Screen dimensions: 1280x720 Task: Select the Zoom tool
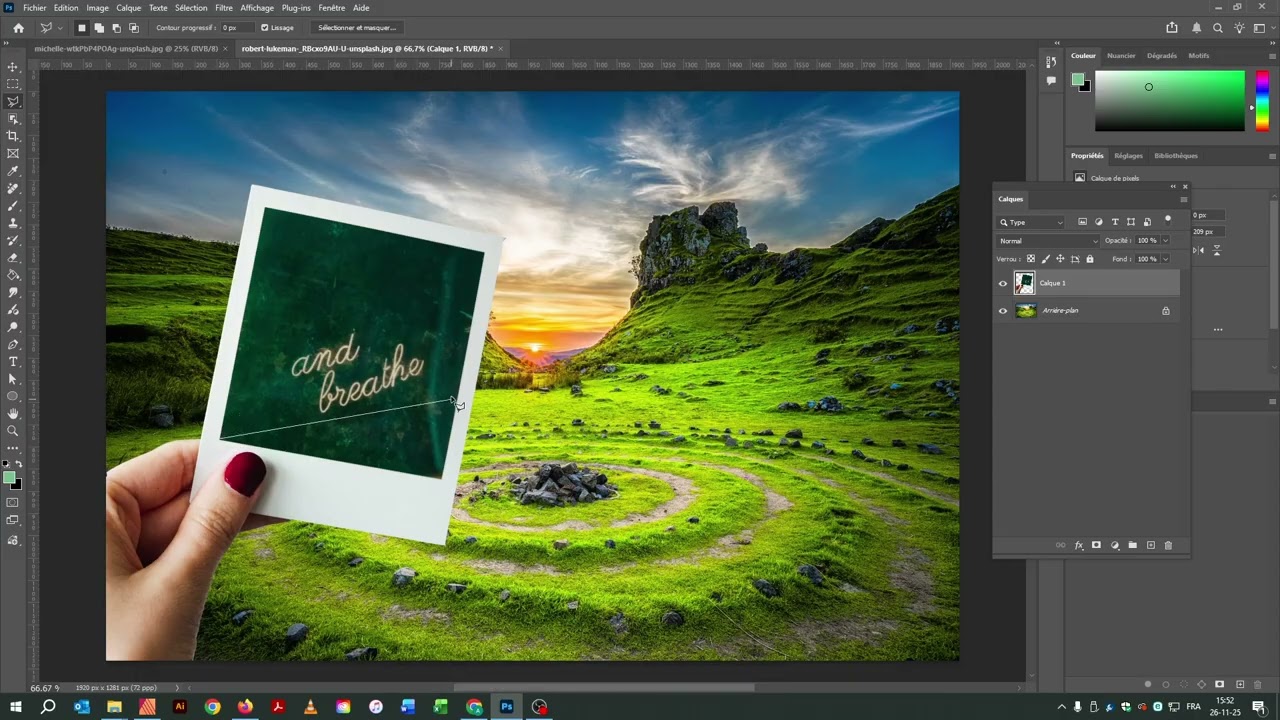click(x=13, y=431)
